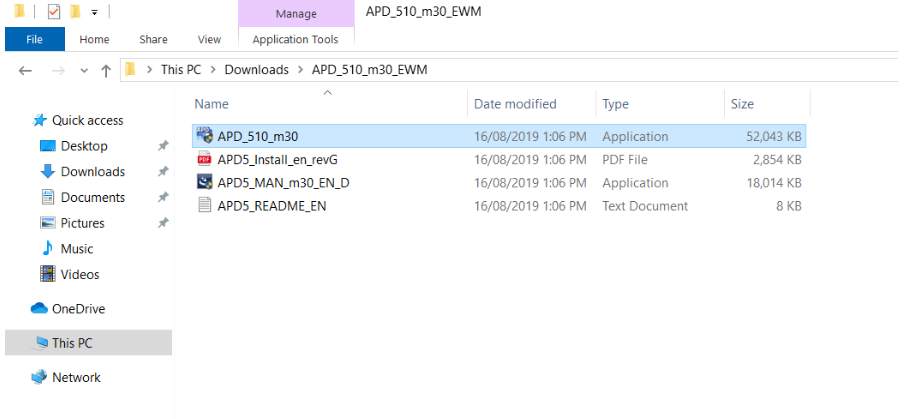Switch to the View ribbon tab
Image resolution: width=907 pixels, height=419 pixels.
(x=209, y=39)
